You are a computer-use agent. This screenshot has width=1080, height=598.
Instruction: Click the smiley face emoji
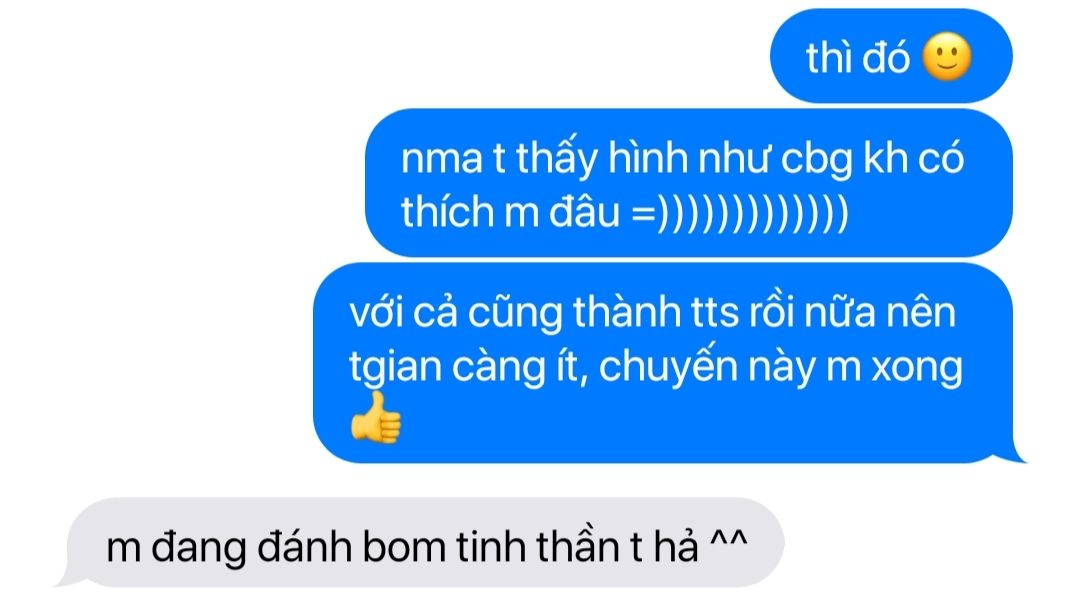click(946, 56)
